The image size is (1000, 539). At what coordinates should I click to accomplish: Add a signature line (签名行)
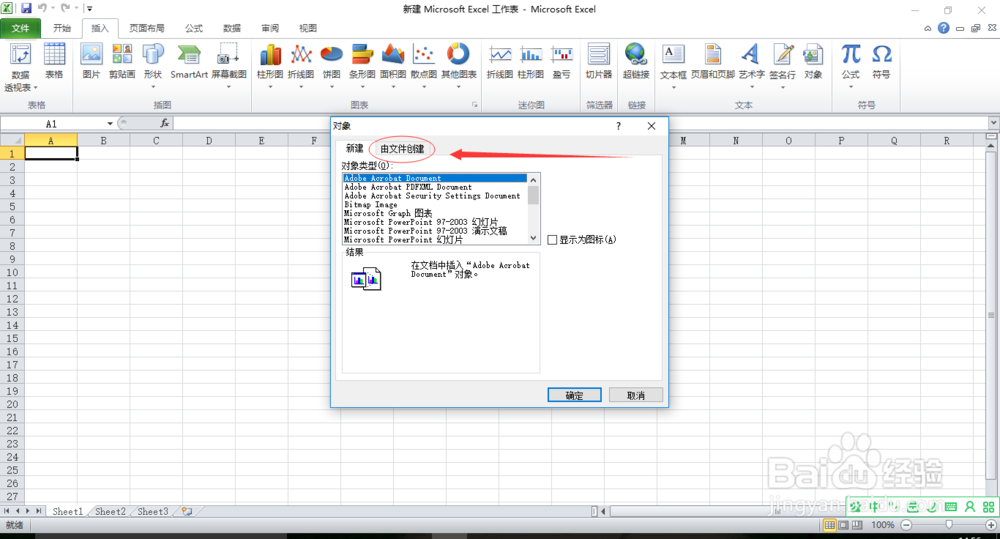point(783,64)
